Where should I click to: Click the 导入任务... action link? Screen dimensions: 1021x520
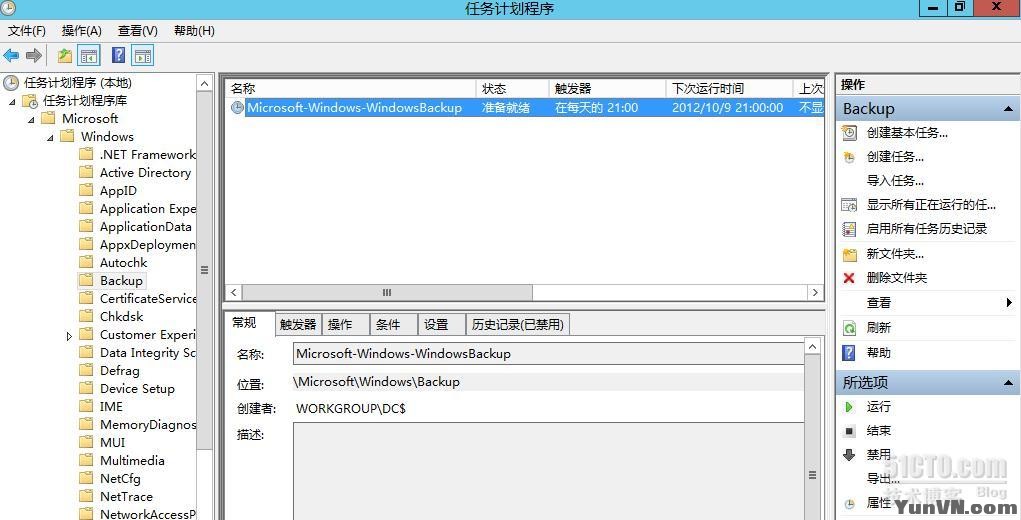coord(895,181)
